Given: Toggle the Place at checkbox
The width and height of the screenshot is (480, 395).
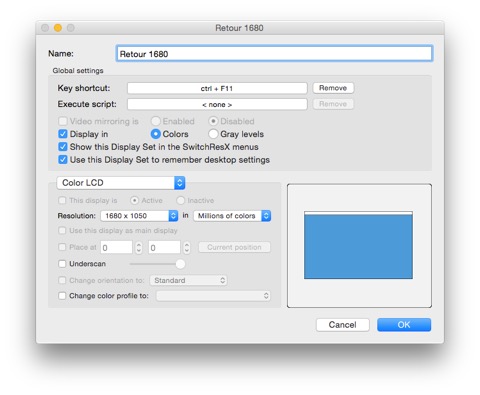Looking at the screenshot, I should click(62, 247).
